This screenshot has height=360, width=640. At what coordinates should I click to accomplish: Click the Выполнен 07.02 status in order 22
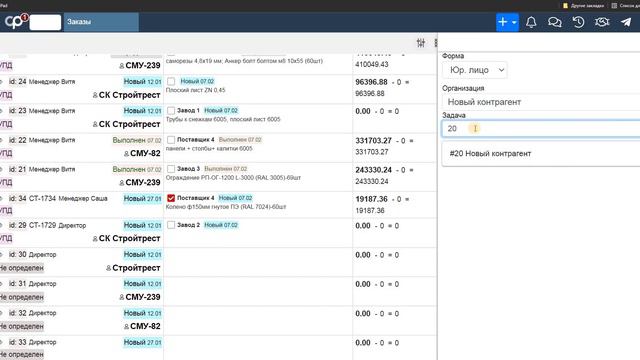click(137, 140)
